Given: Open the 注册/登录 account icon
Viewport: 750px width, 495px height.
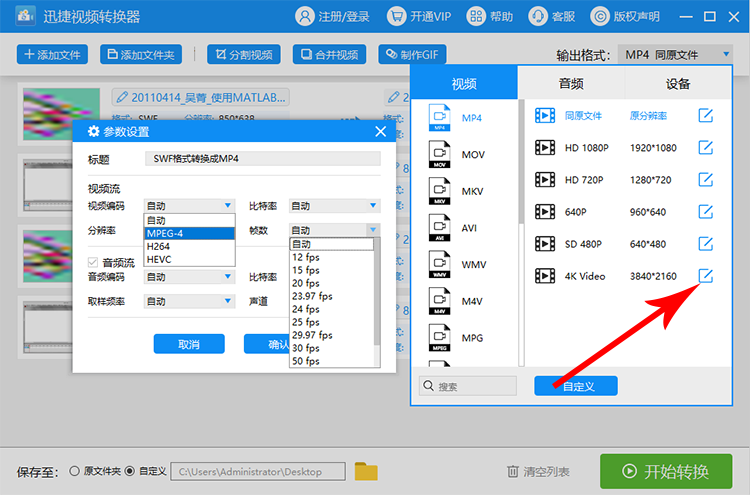Looking at the screenshot, I should (305, 16).
